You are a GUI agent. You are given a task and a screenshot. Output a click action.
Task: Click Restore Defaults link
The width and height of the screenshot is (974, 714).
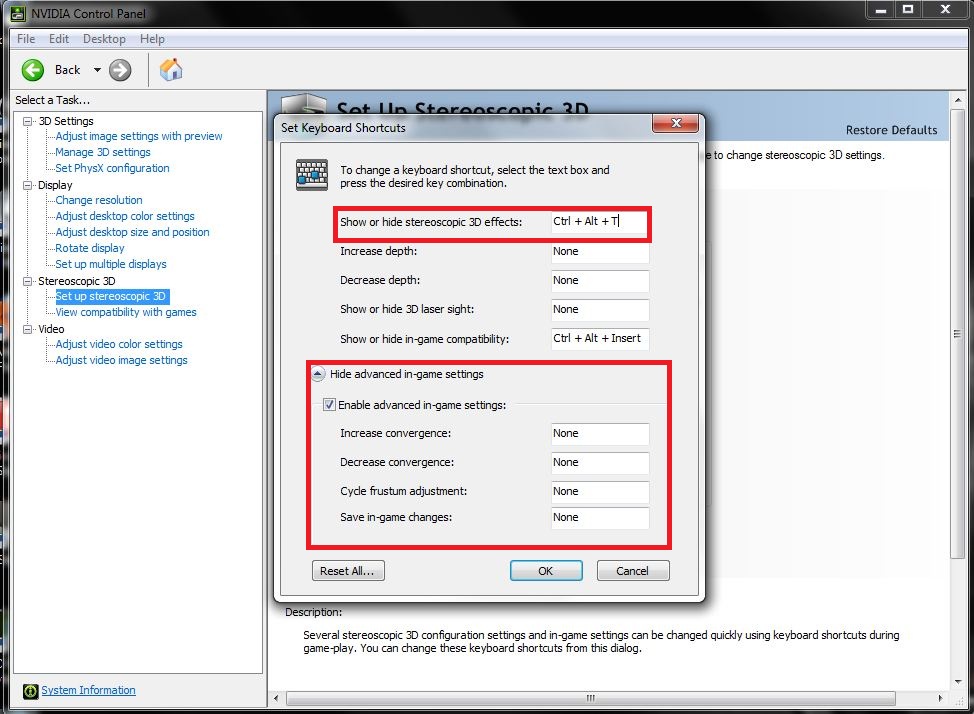click(x=891, y=130)
